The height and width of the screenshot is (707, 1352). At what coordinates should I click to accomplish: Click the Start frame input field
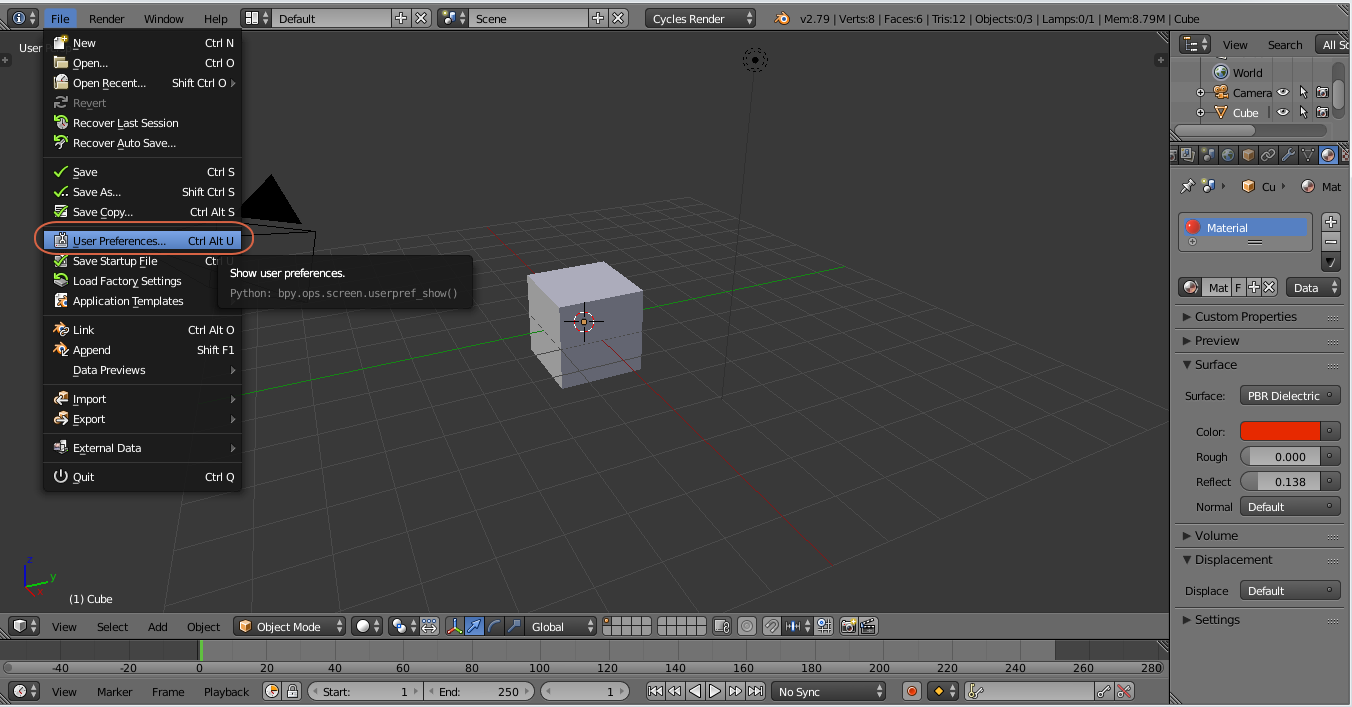[x=365, y=691]
